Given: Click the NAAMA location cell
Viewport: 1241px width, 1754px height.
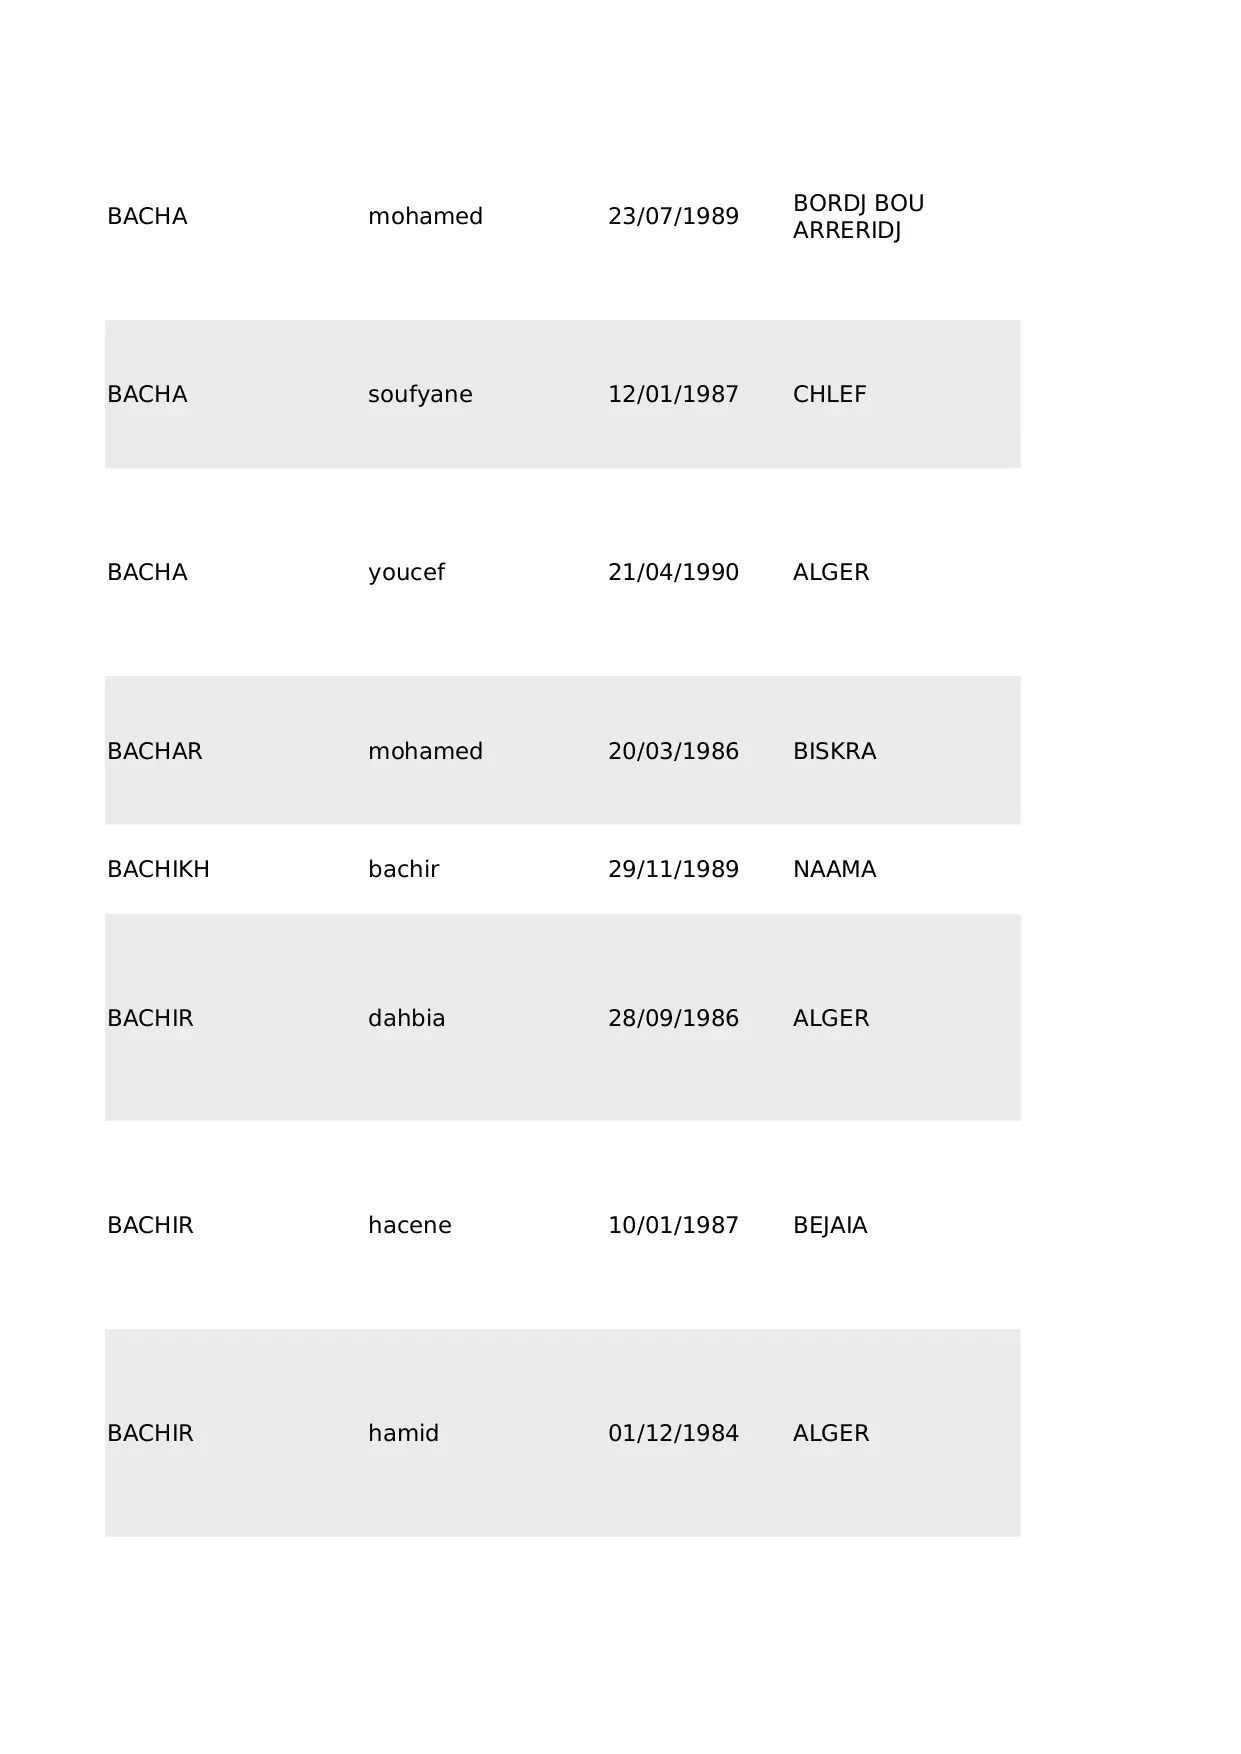Looking at the screenshot, I should [x=834, y=870].
